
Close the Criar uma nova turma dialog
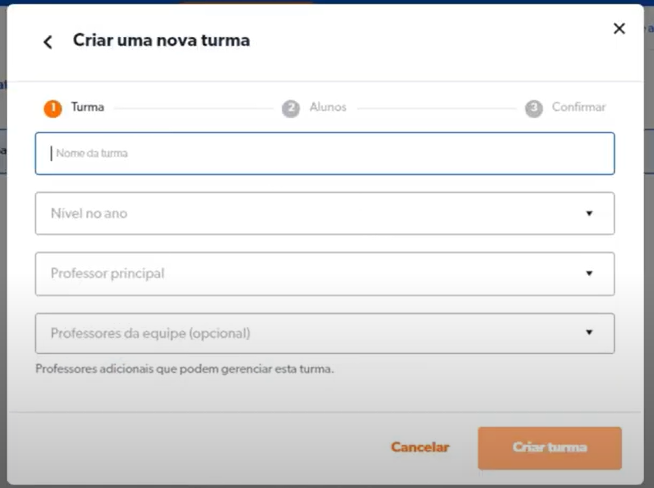click(619, 29)
